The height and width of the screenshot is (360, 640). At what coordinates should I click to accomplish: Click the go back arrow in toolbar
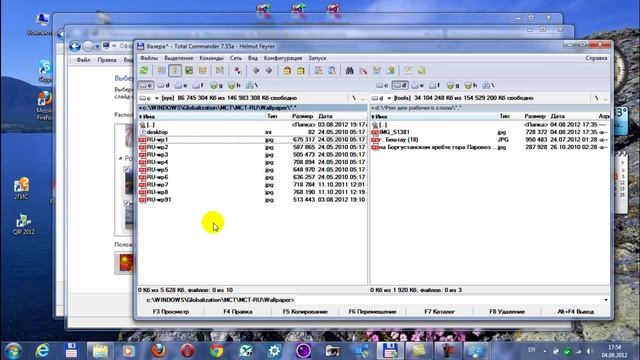point(256,71)
